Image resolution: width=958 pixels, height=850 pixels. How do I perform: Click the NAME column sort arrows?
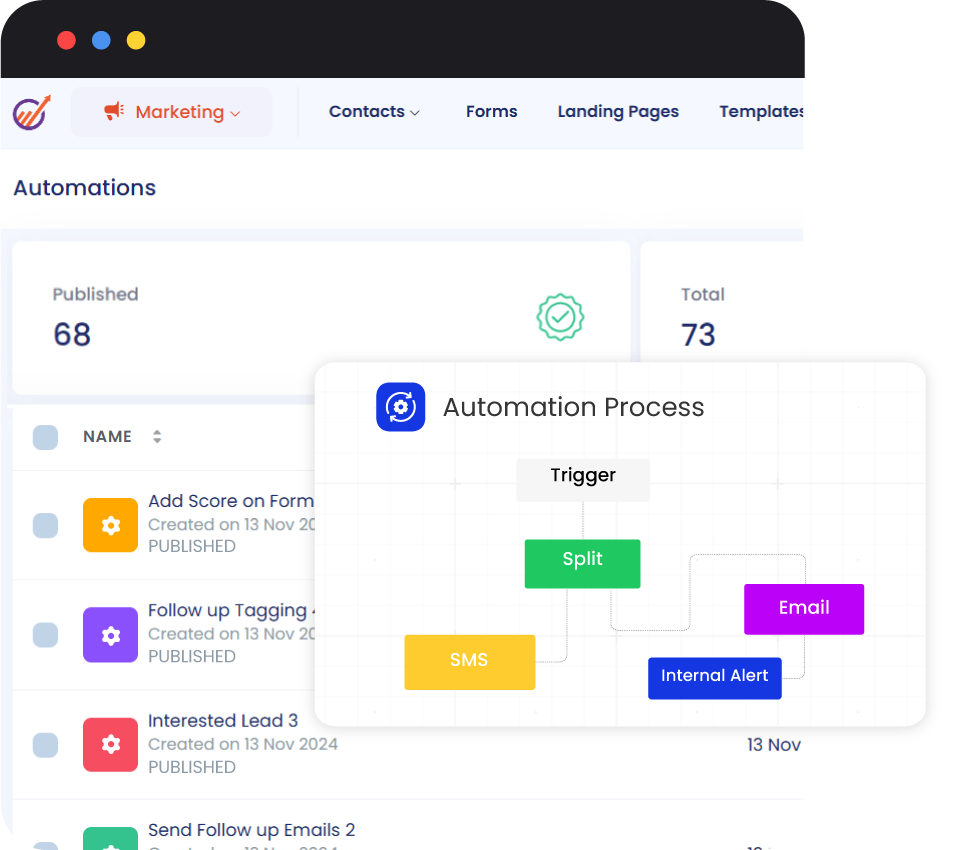156,437
